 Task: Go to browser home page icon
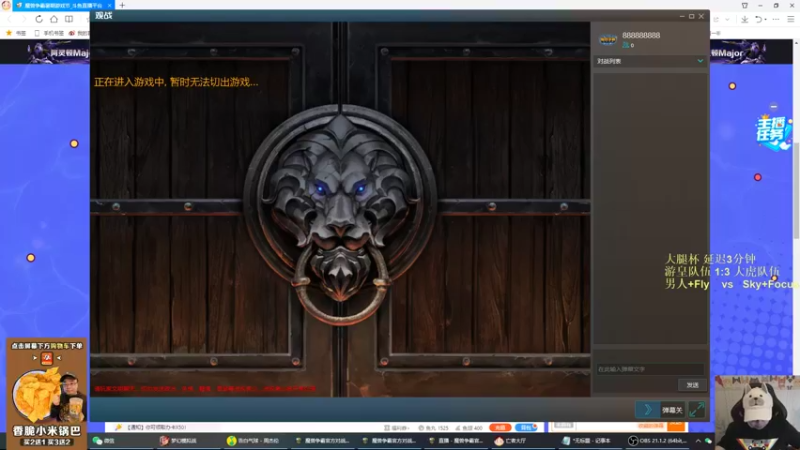point(54,19)
